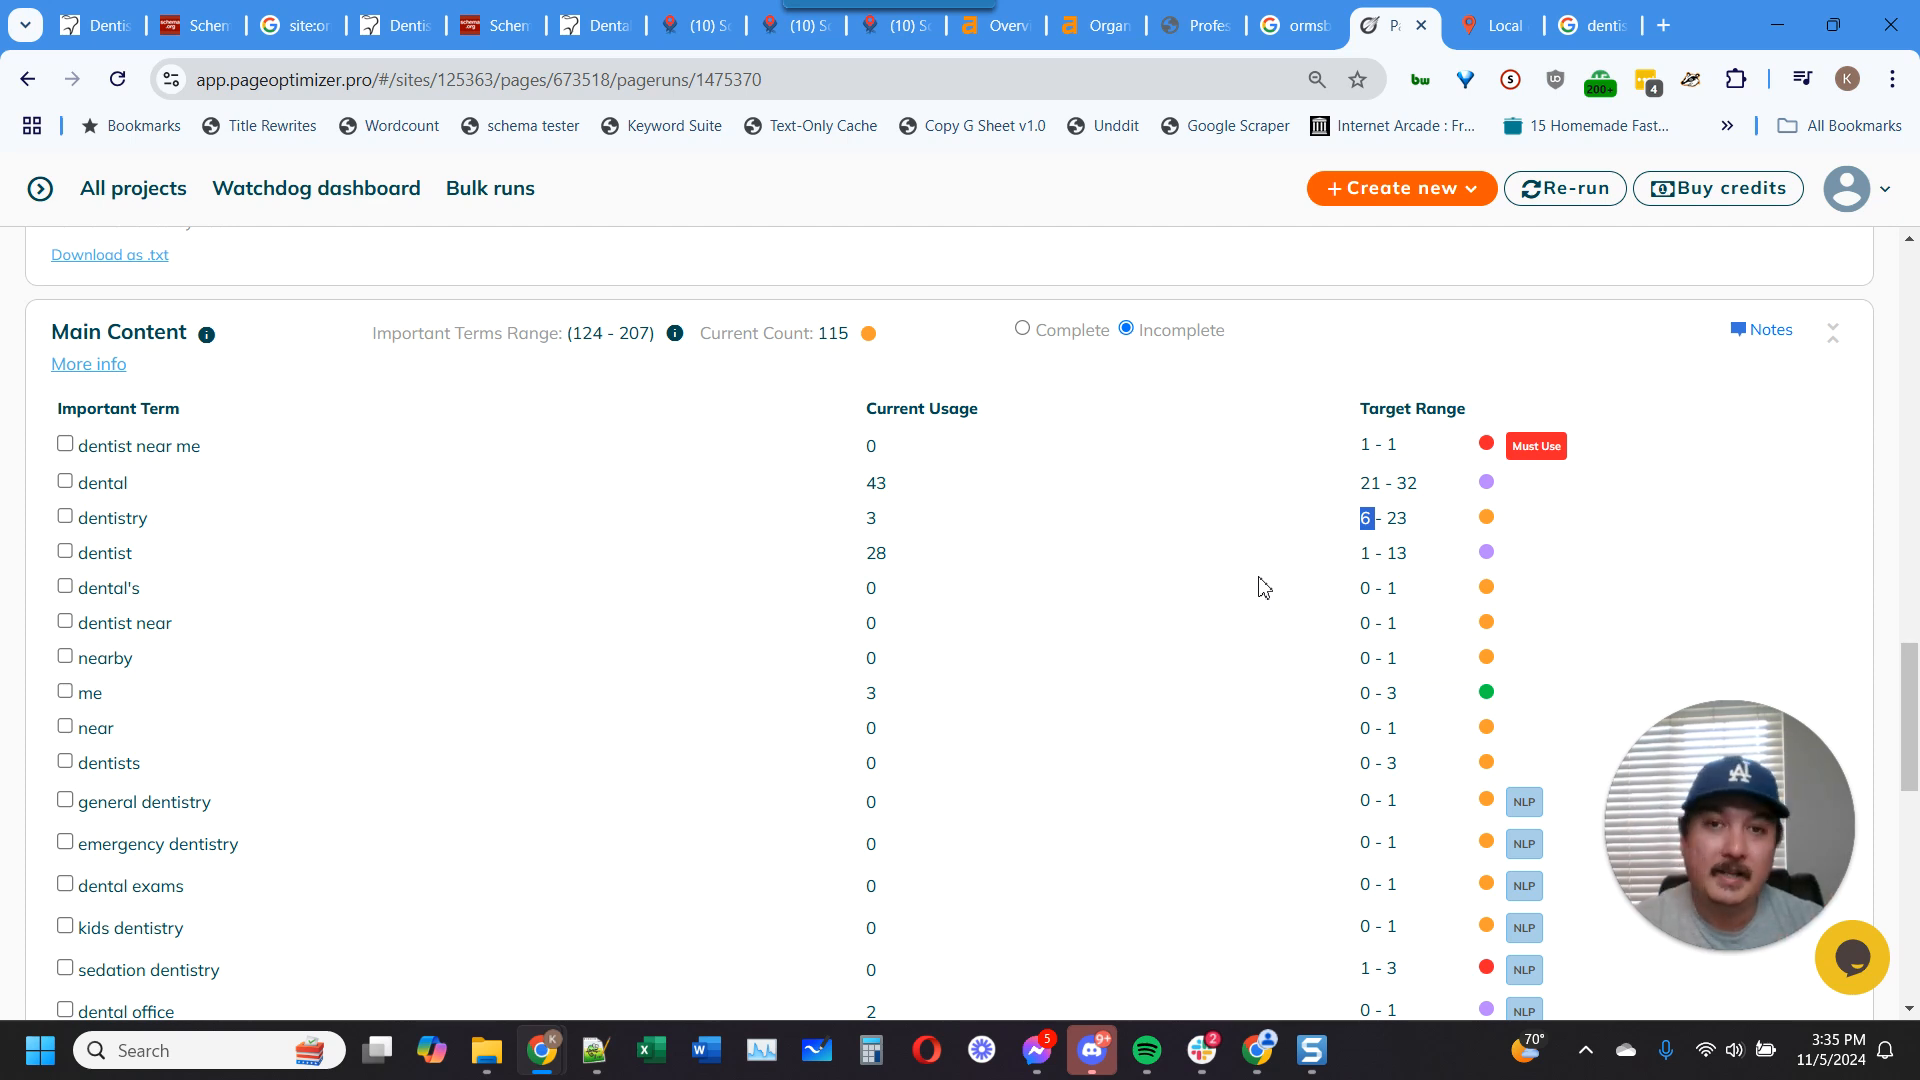Click the All projects tab
Screen dimensions: 1920x1080
pyautogui.click(x=133, y=187)
